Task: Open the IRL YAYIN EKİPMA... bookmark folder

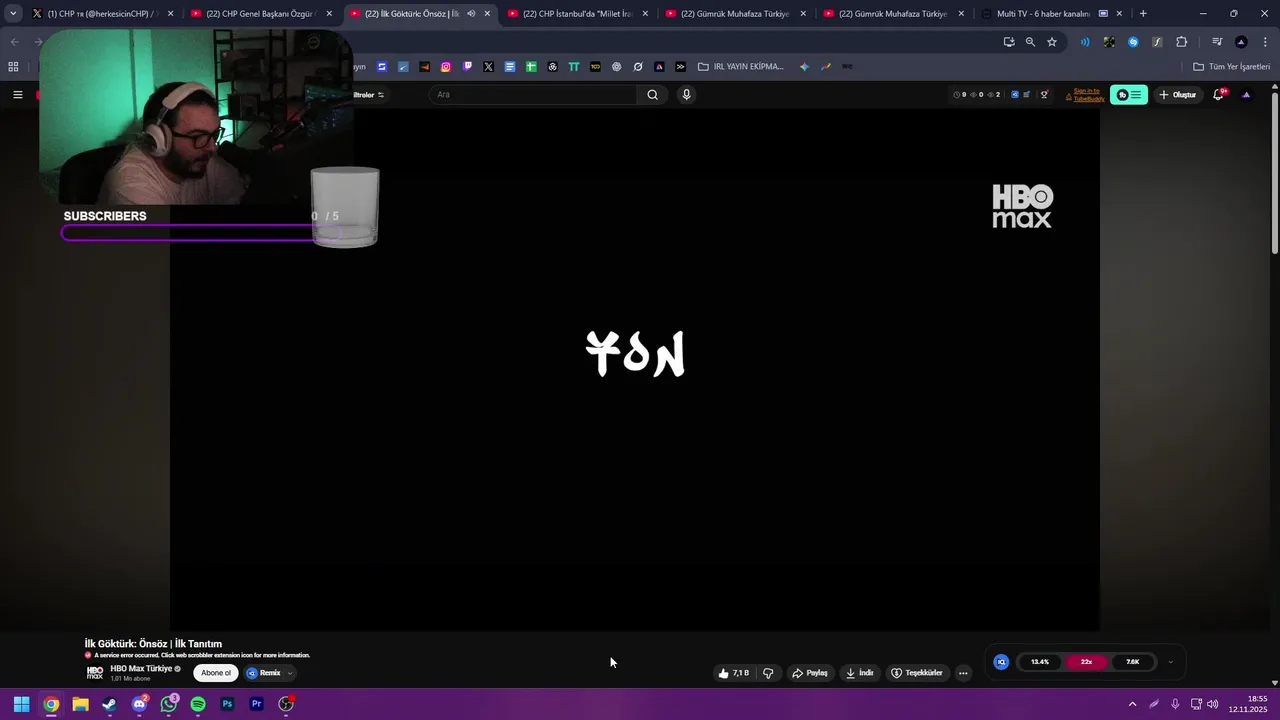Action: [741, 67]
